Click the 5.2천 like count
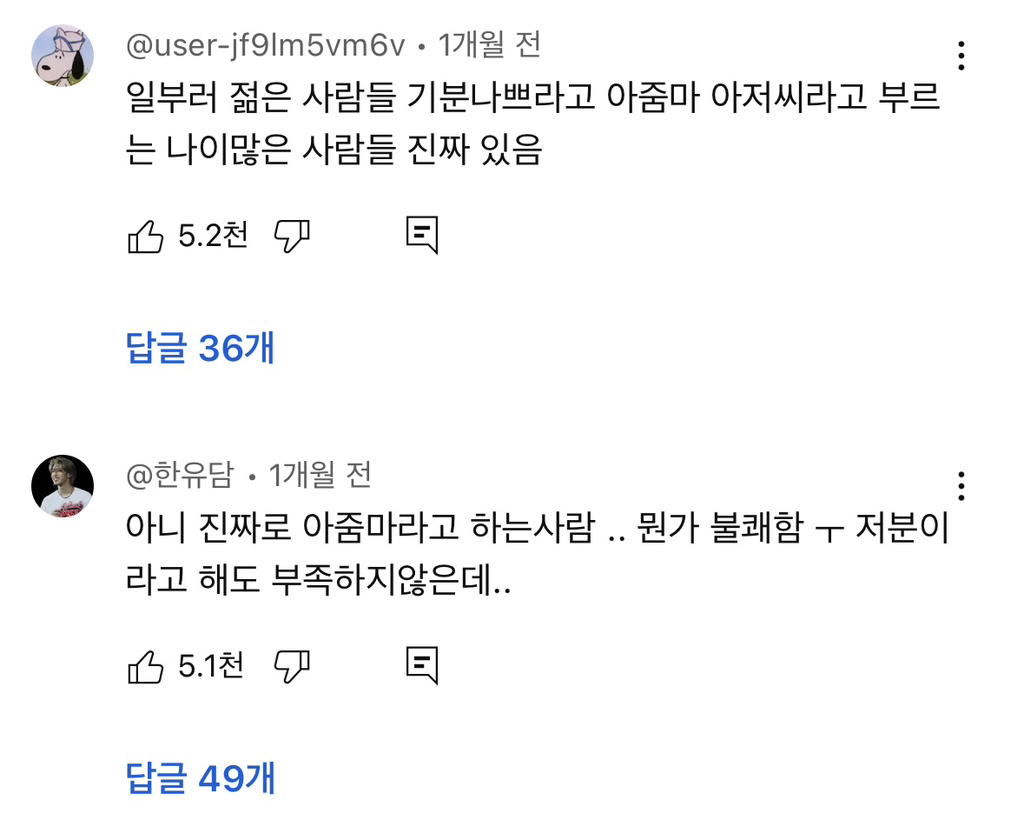The image size is (1024, 840). tap(212, 237)
